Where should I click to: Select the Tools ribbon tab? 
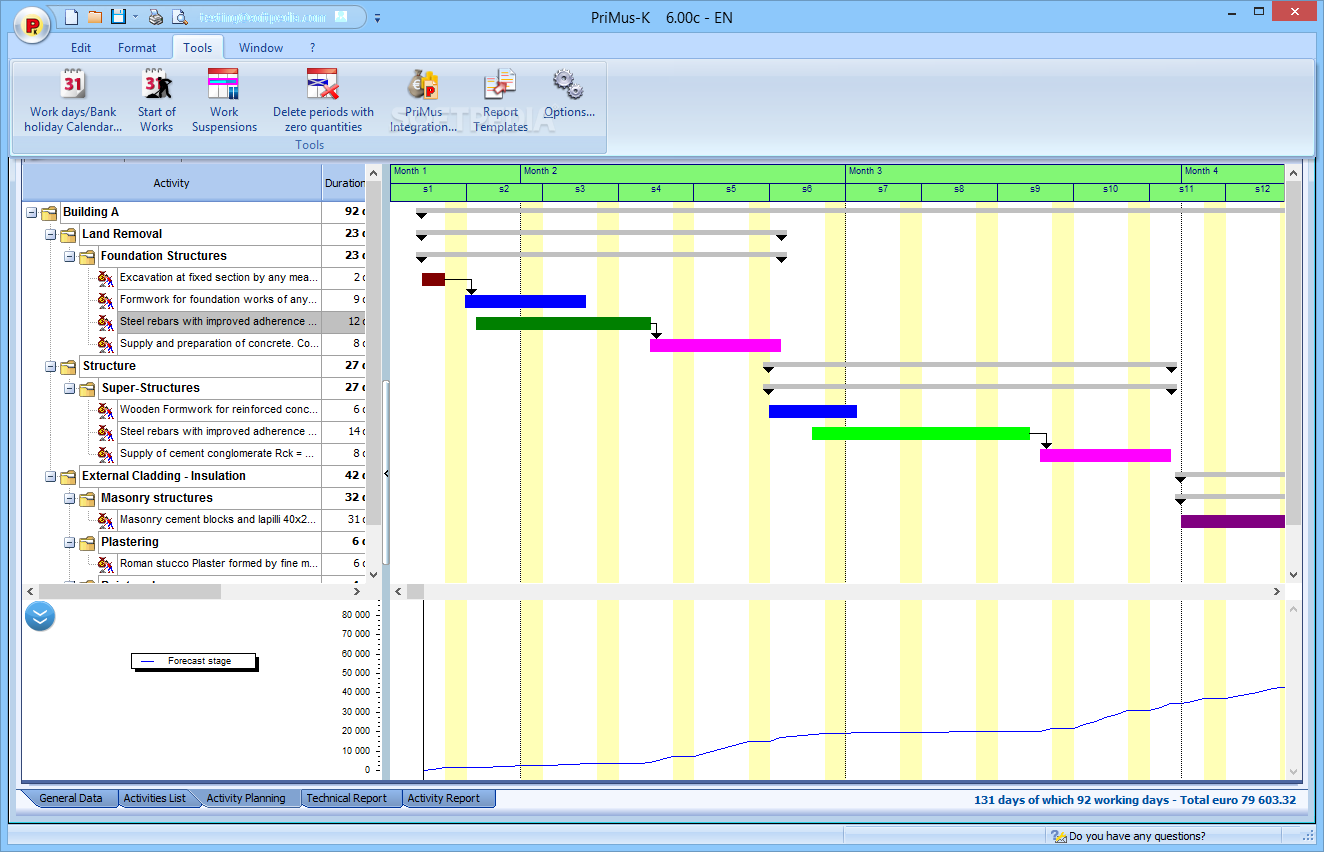pyautogui.click(x=198, y=47)
